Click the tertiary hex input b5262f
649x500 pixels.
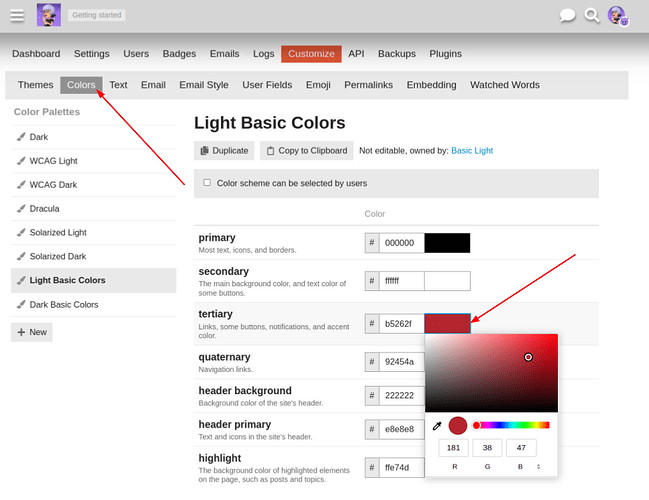tap(401, 324)
